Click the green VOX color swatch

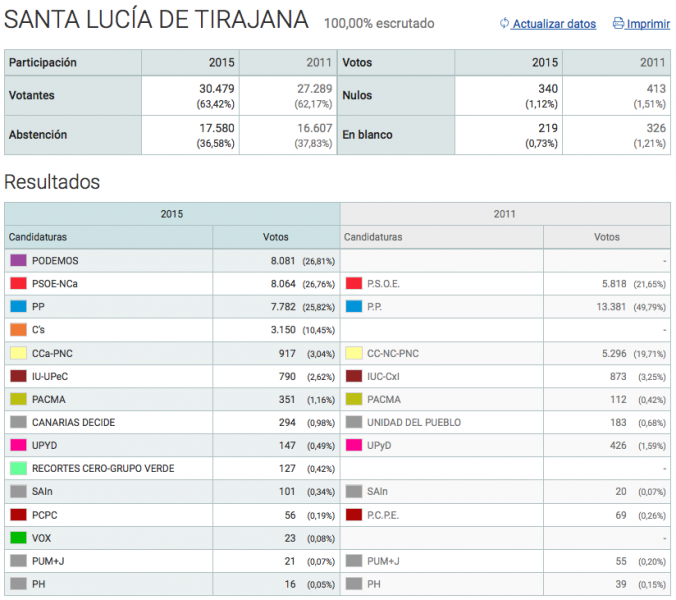pos(19,538)
